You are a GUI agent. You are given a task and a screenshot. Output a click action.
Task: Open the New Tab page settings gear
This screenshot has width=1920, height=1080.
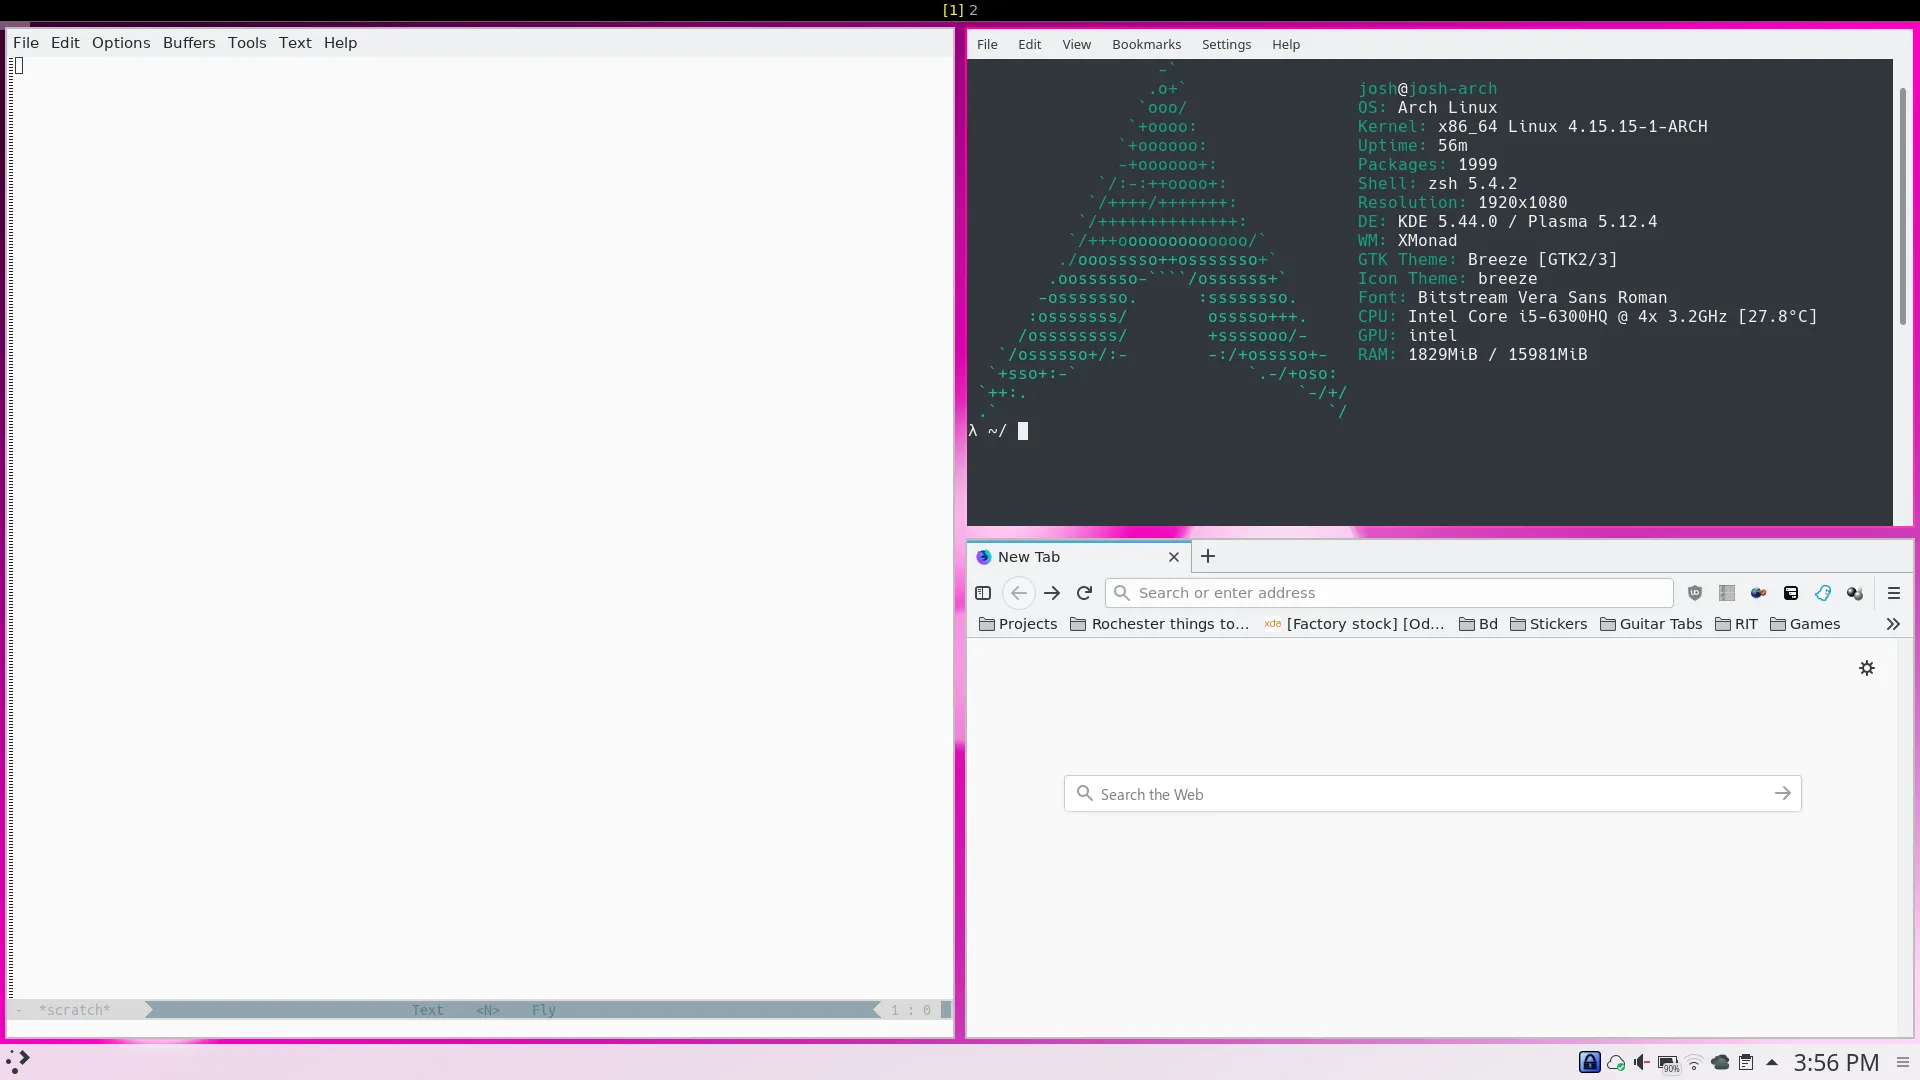click(x=1867, y=668)
